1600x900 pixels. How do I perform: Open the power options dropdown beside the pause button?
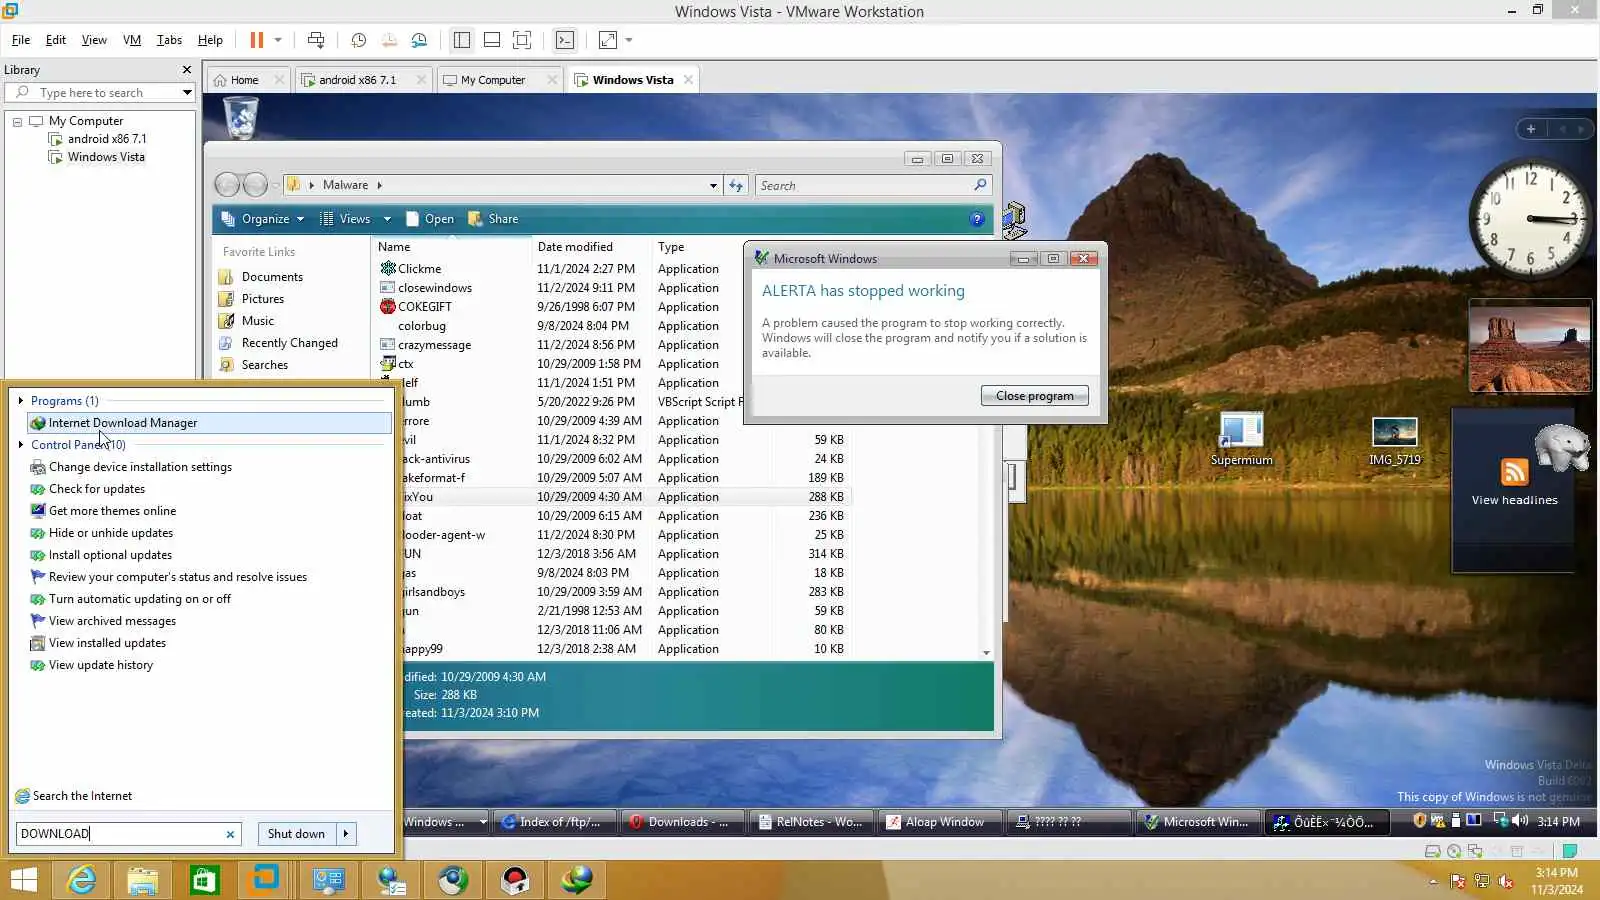[278, 40]
